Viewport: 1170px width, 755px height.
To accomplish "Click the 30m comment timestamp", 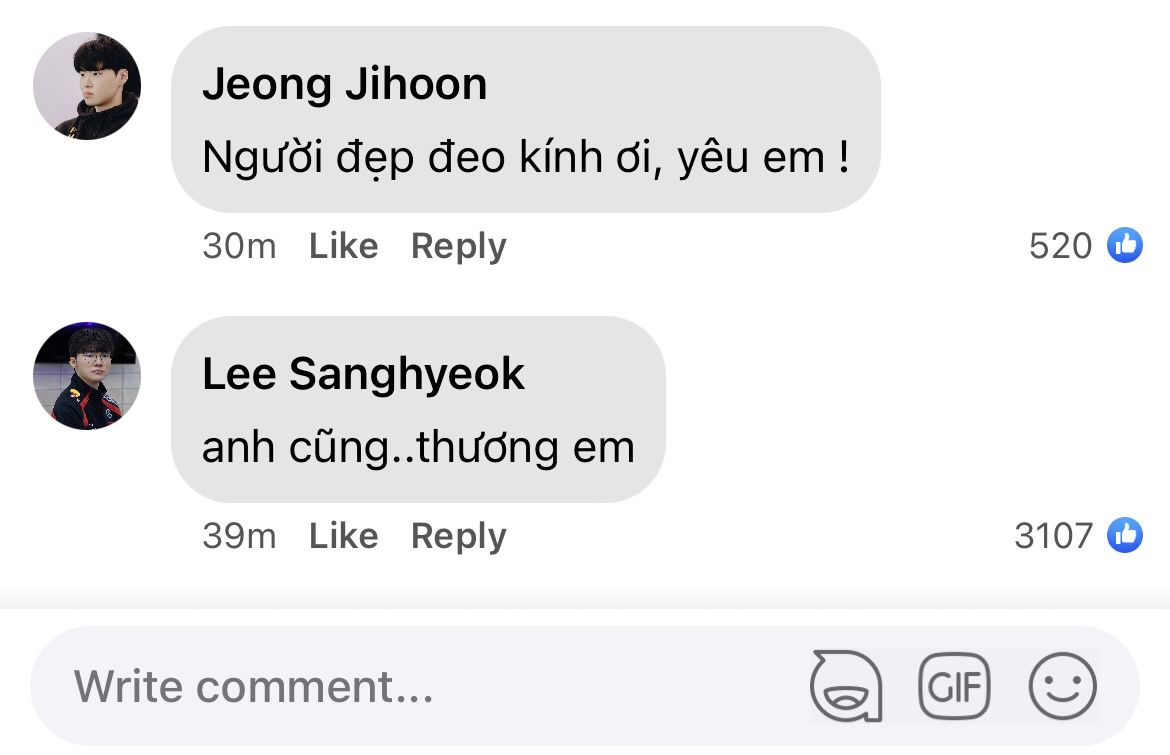I will pyautogui.click(x=239, y=246).
